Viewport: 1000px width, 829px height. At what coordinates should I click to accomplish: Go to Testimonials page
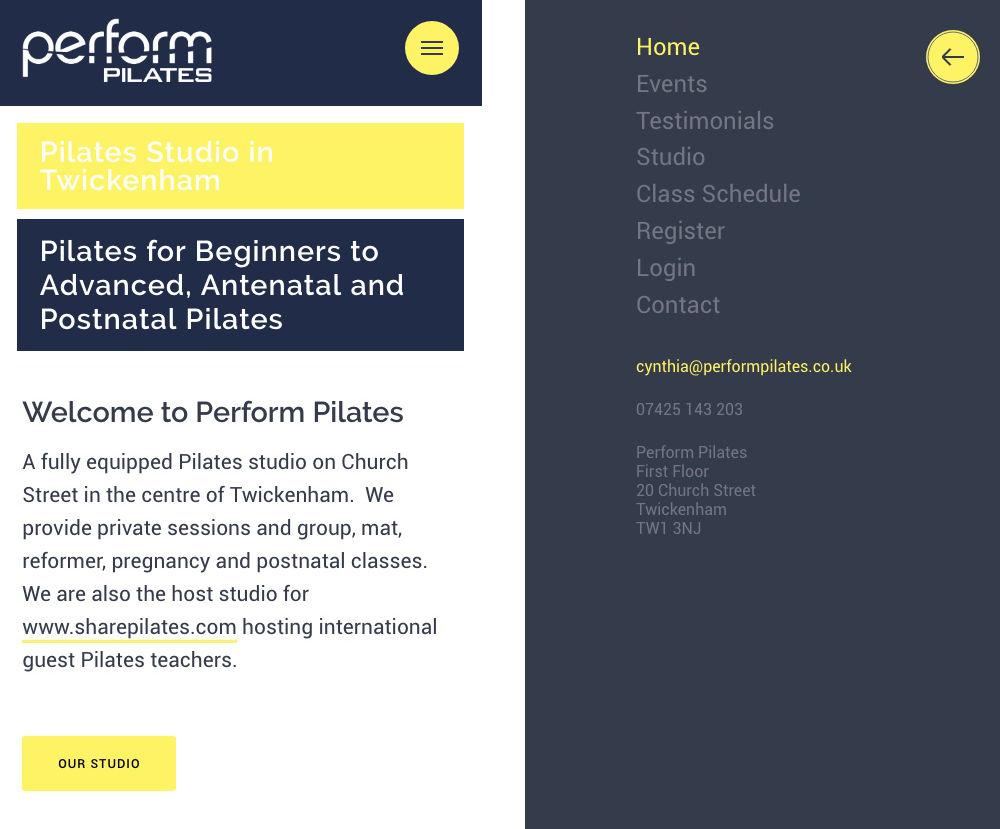[705, 121]
